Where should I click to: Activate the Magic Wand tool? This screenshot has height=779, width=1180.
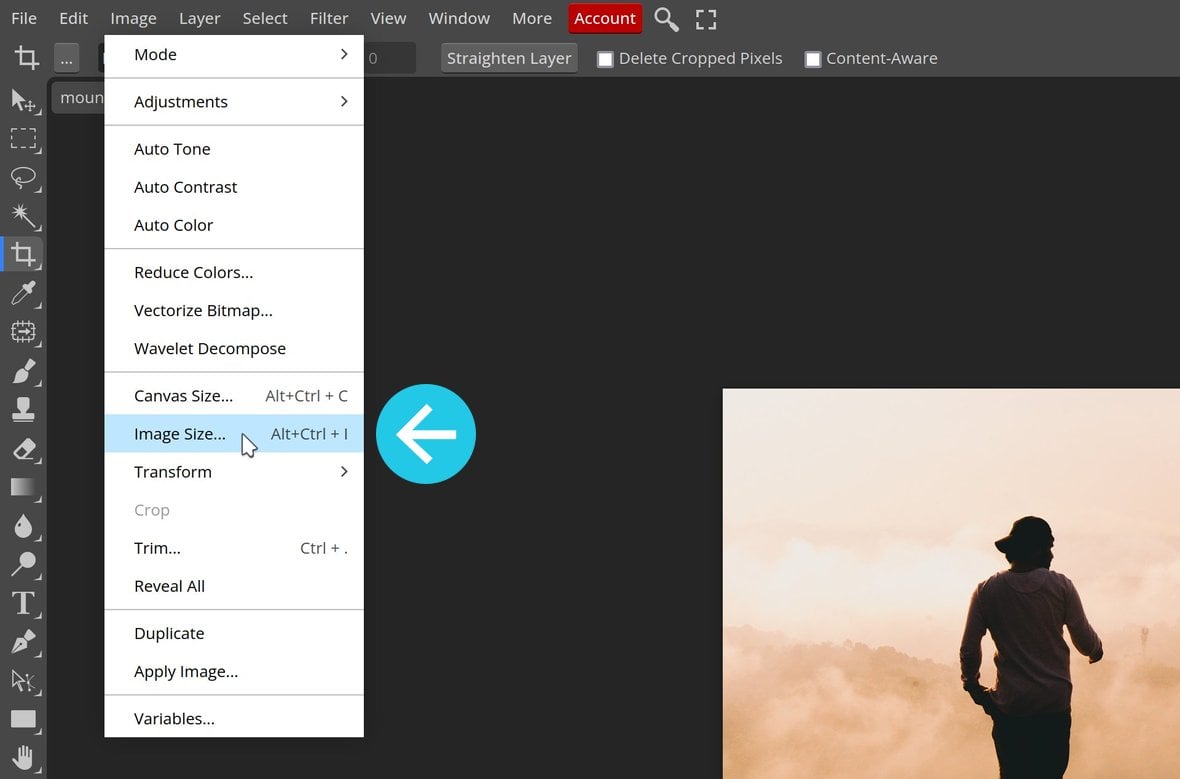(x=23, y=216)
